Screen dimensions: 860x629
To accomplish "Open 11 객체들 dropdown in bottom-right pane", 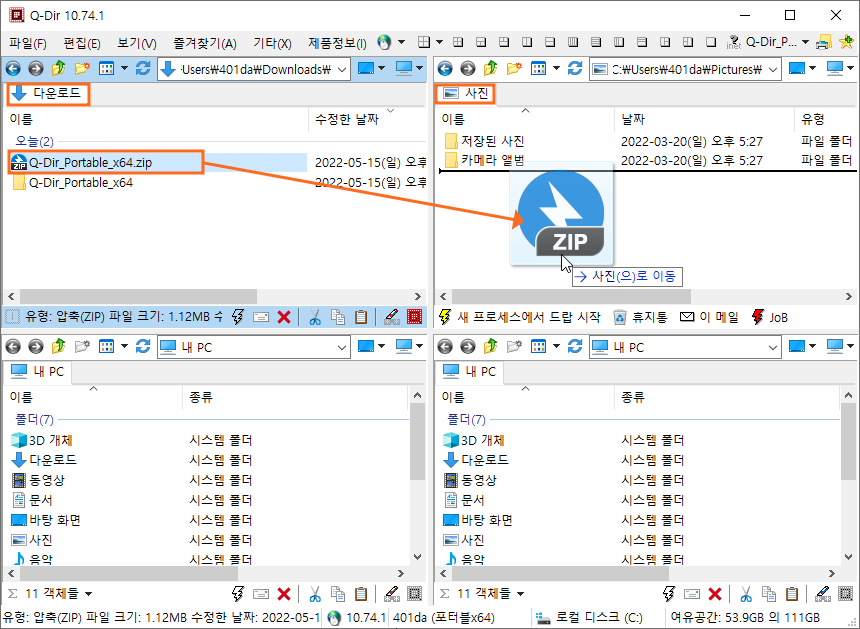I will (520, 594).
